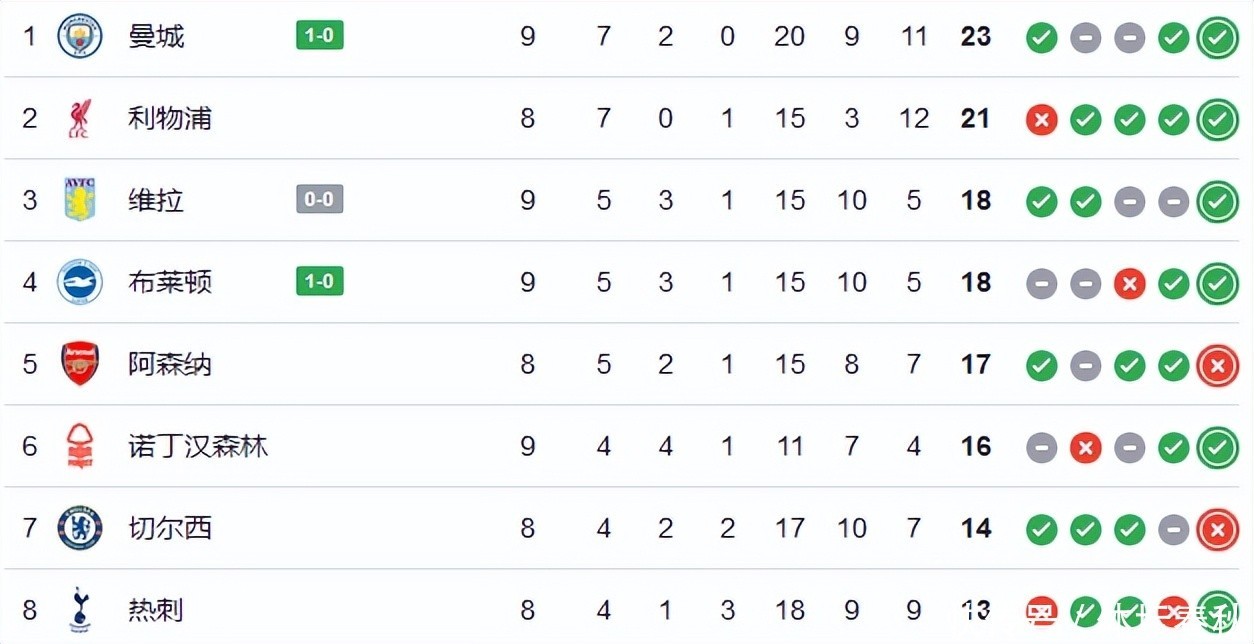Click 切尔西's latest red loss form icon

click(x=1217, y=530)
